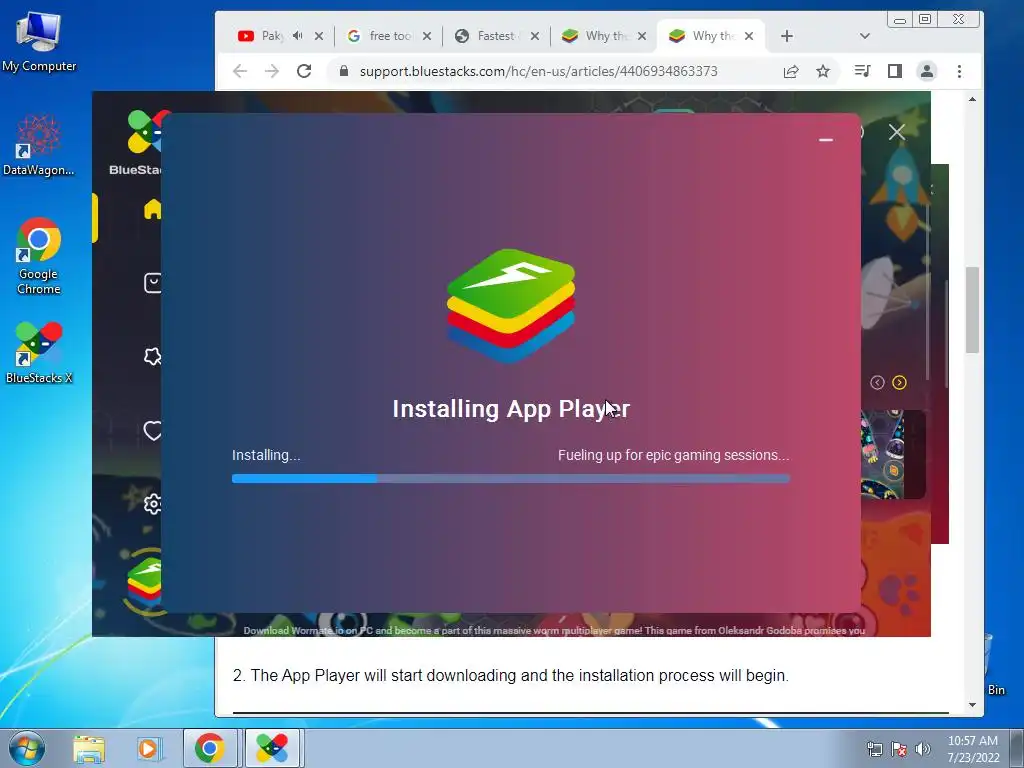Open the Action Center flag tray icon

(899, 748)
